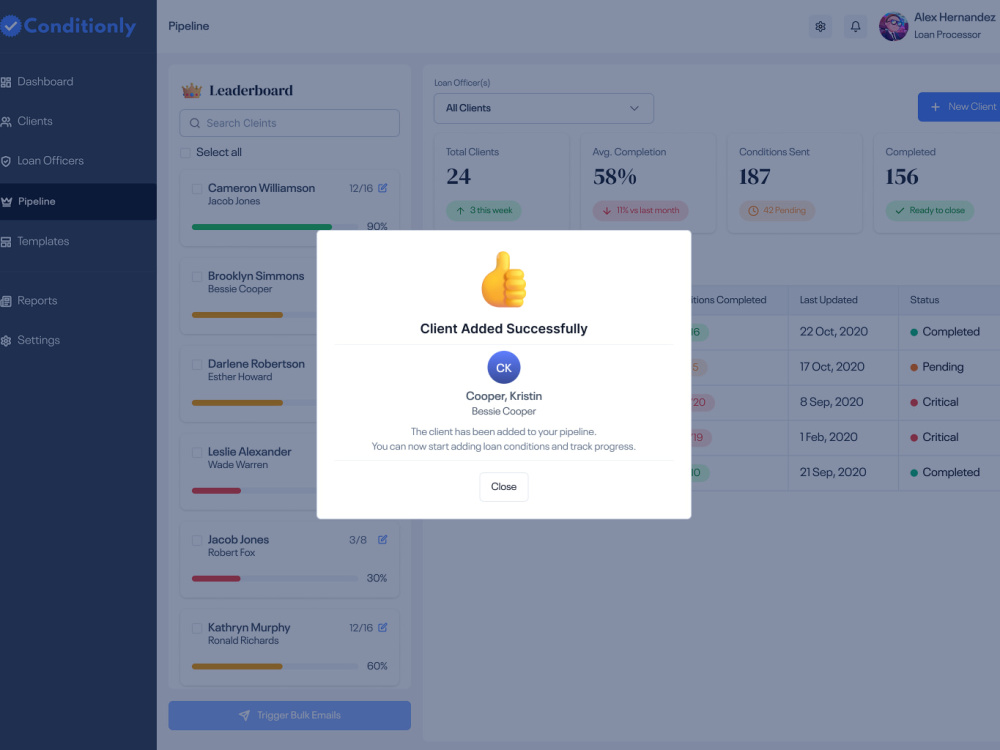Click the Conditionly logo
Image resolution: width=1000 pixels, height=750 pixels.
[68, 26]
